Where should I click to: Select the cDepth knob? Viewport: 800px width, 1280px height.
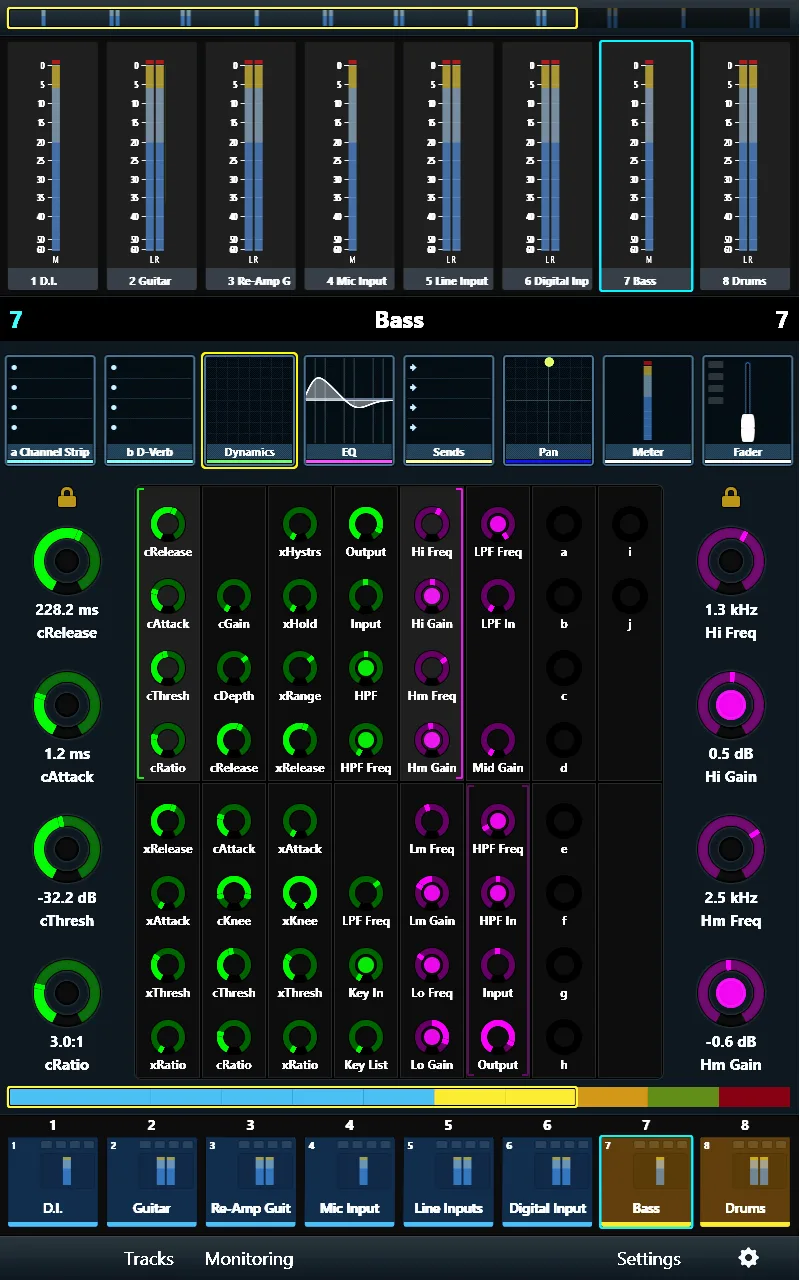tap(234, 668)
